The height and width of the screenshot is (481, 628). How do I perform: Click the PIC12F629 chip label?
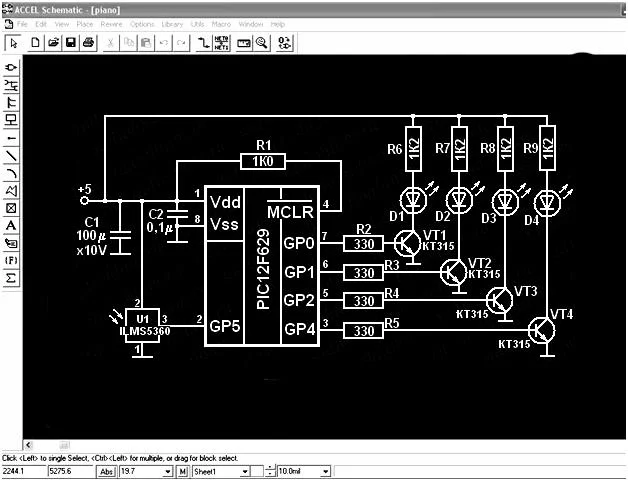tap(263, 269)
